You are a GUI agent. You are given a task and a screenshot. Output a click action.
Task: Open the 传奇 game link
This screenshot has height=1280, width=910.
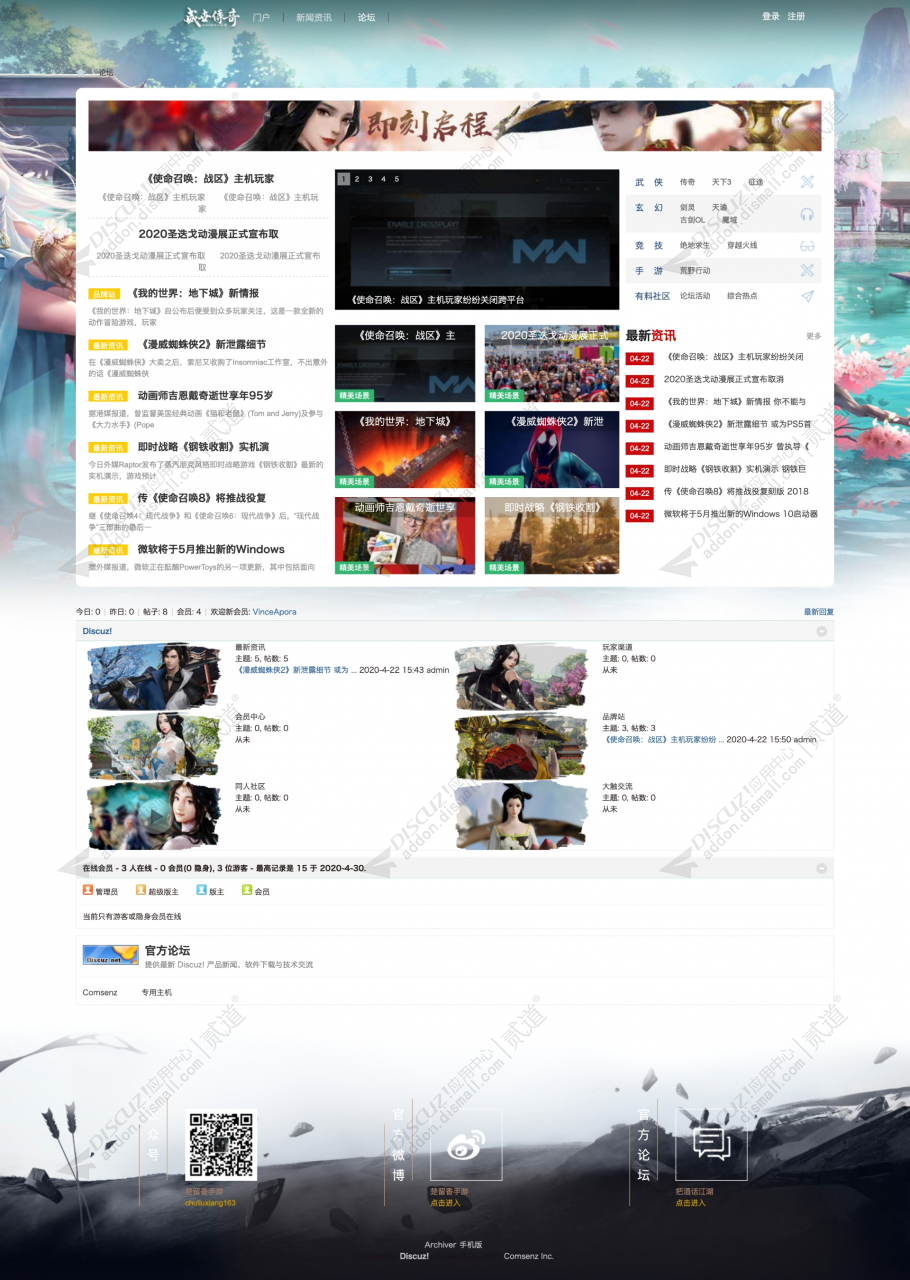click(x=687, y=182)
